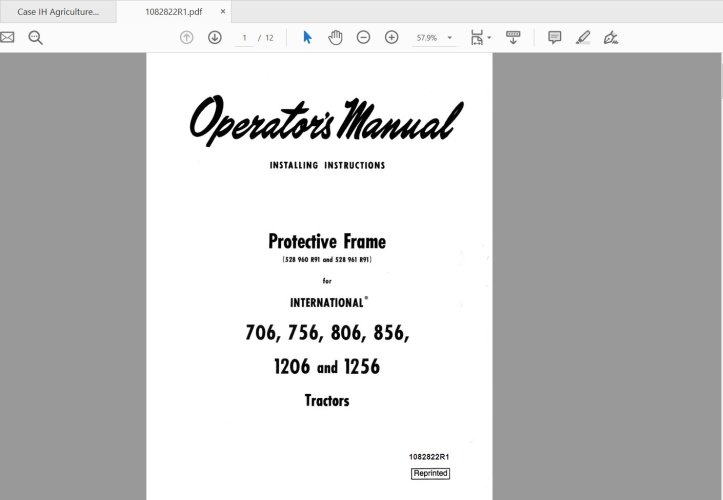
Task: Select the 1082822R1.pdf tab
Action: click(x=173, y=12)
